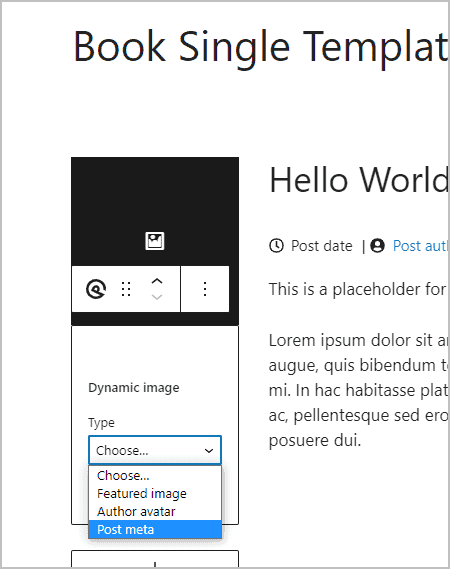Click the Type field label
Viewport: 450px width, 569px height.
[102, 423]
